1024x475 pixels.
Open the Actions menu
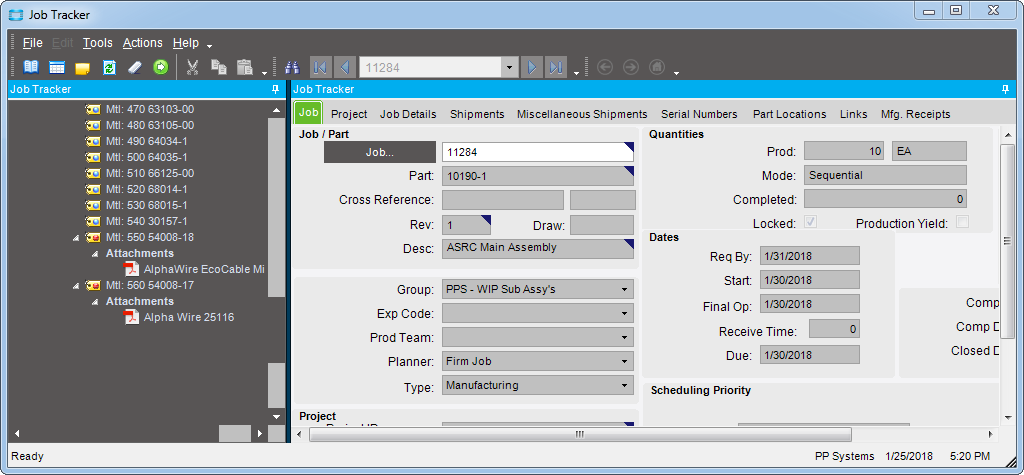(142, 43)
